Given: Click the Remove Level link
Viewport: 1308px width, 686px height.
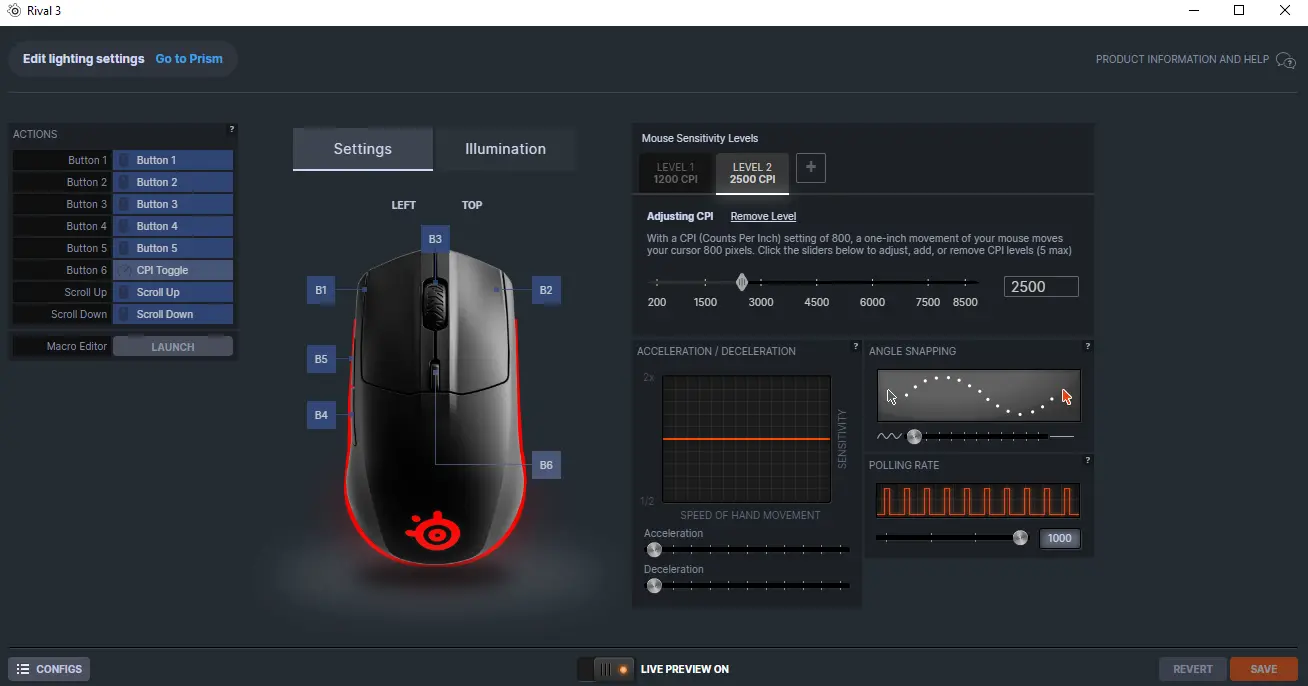Looking at the screenshot, I should (x=763, y=216).
